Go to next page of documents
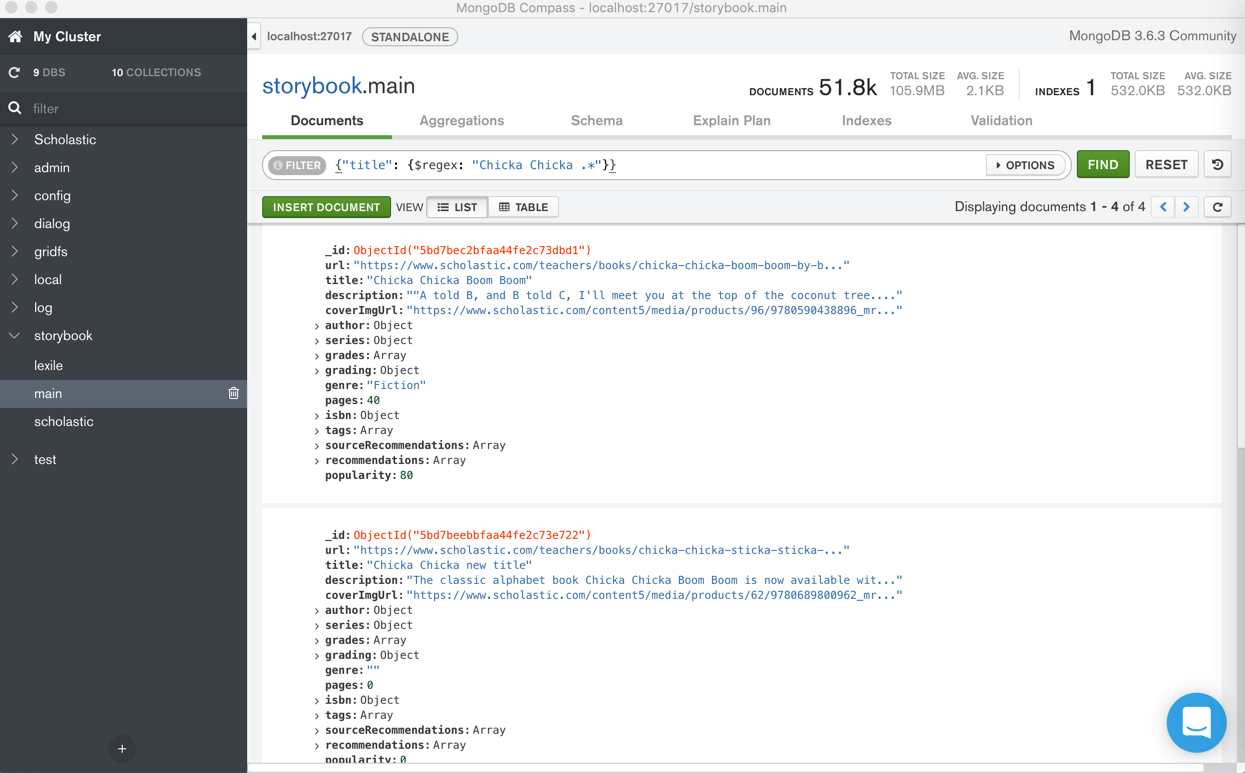The height and width of the screenshot is (773, 1245). point(1187,207)
